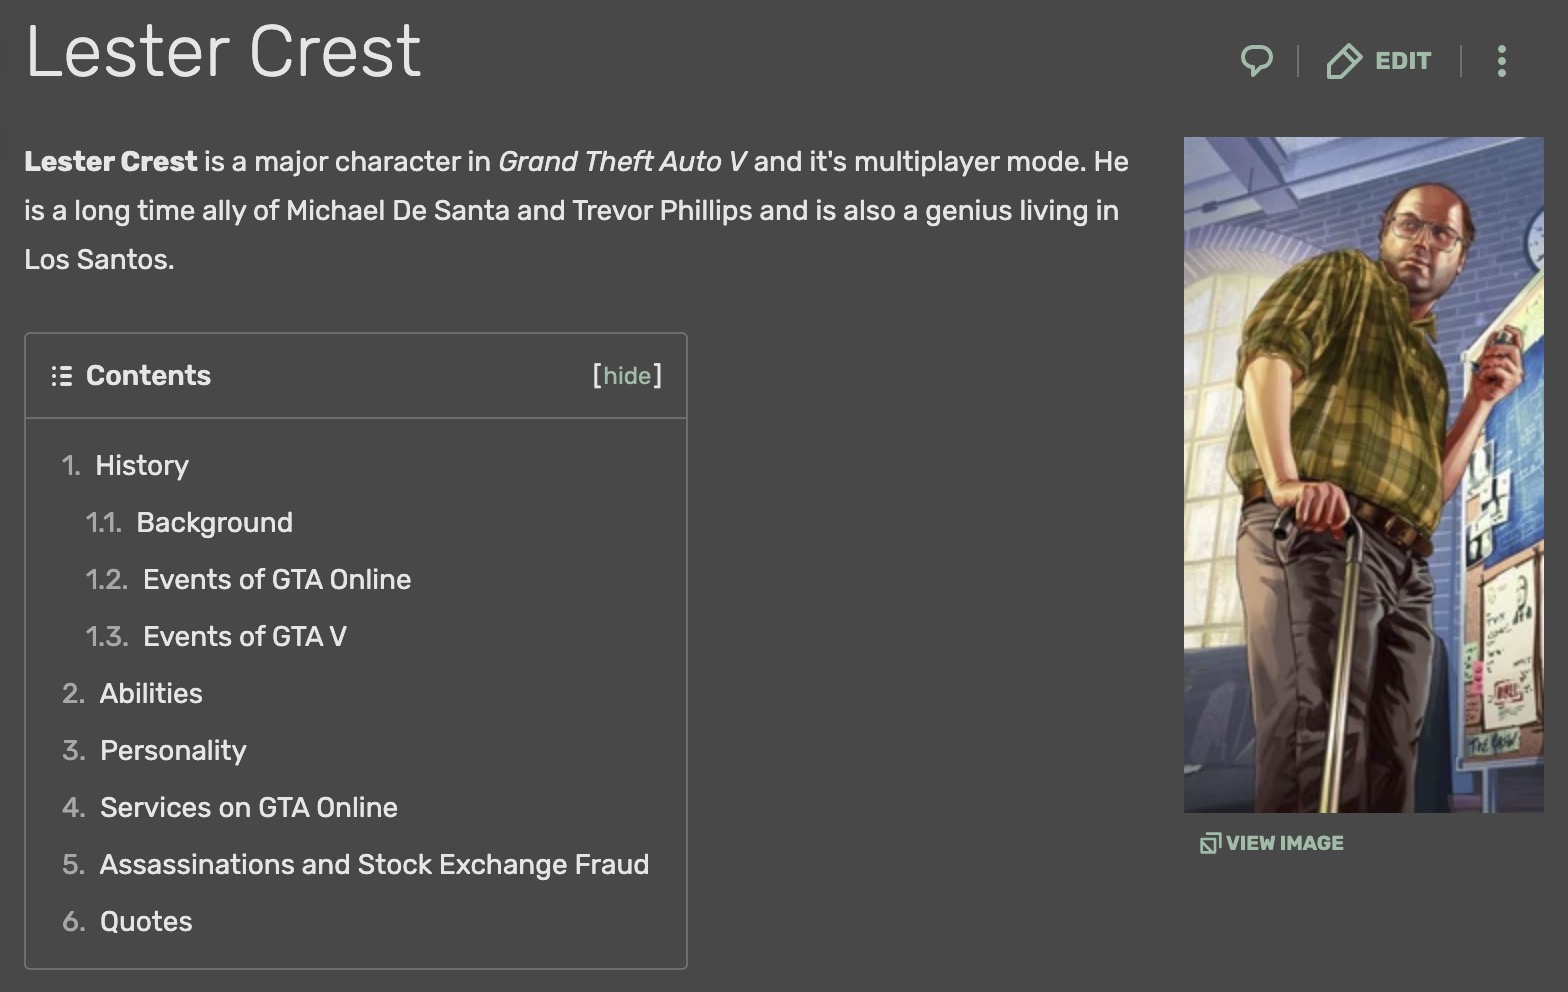Viewport: 1568px width, 992px height.
Task: Go to the Background subsection
Action: click(214, 523)
